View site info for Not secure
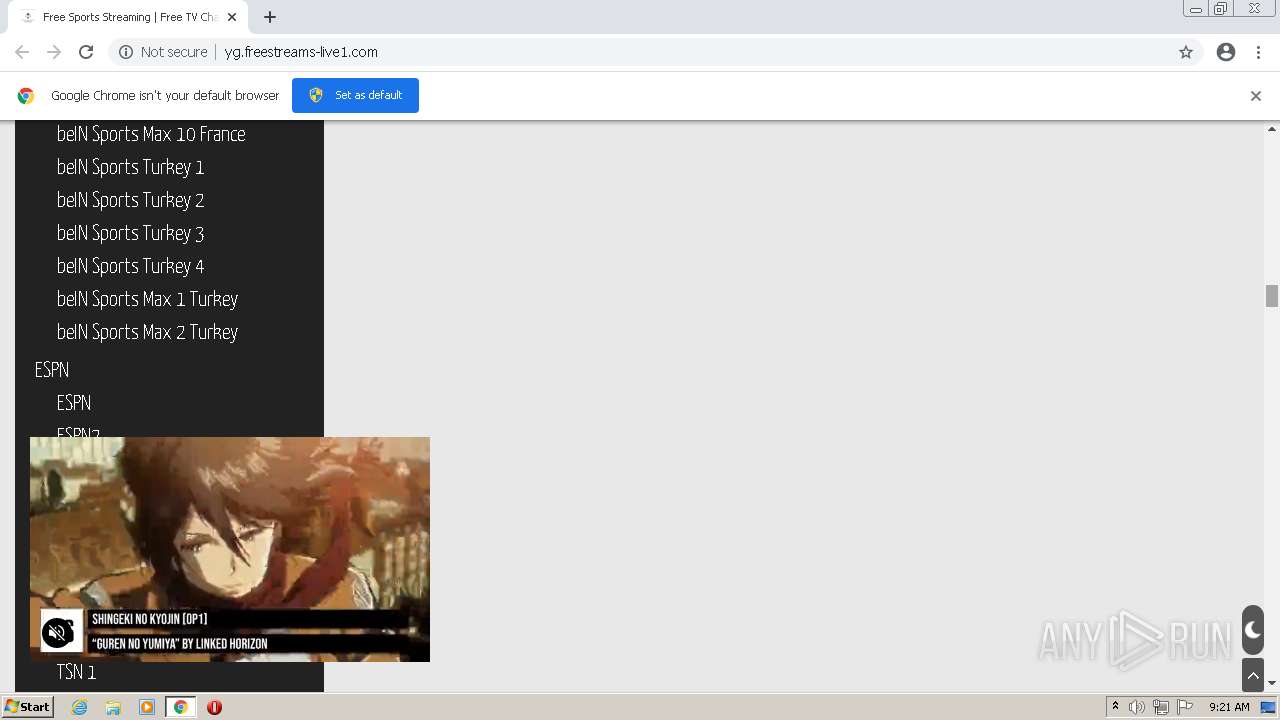Viewport: 1280px width, 720px height. tap(163, 52)
